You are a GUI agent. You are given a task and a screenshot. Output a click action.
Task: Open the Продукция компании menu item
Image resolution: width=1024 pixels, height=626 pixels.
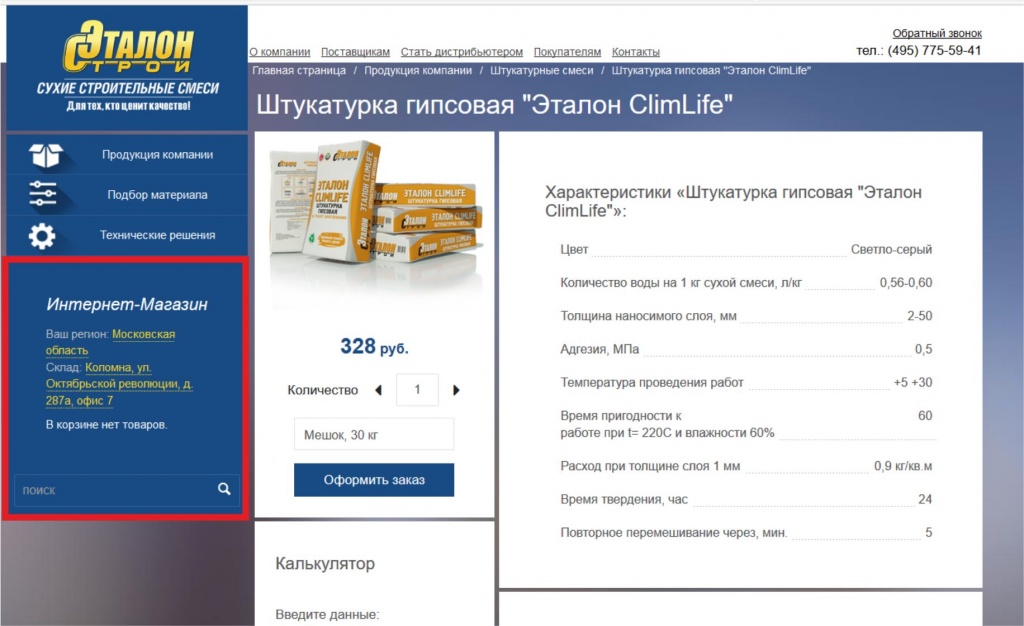pyautogui.click(x=157, y=155)
